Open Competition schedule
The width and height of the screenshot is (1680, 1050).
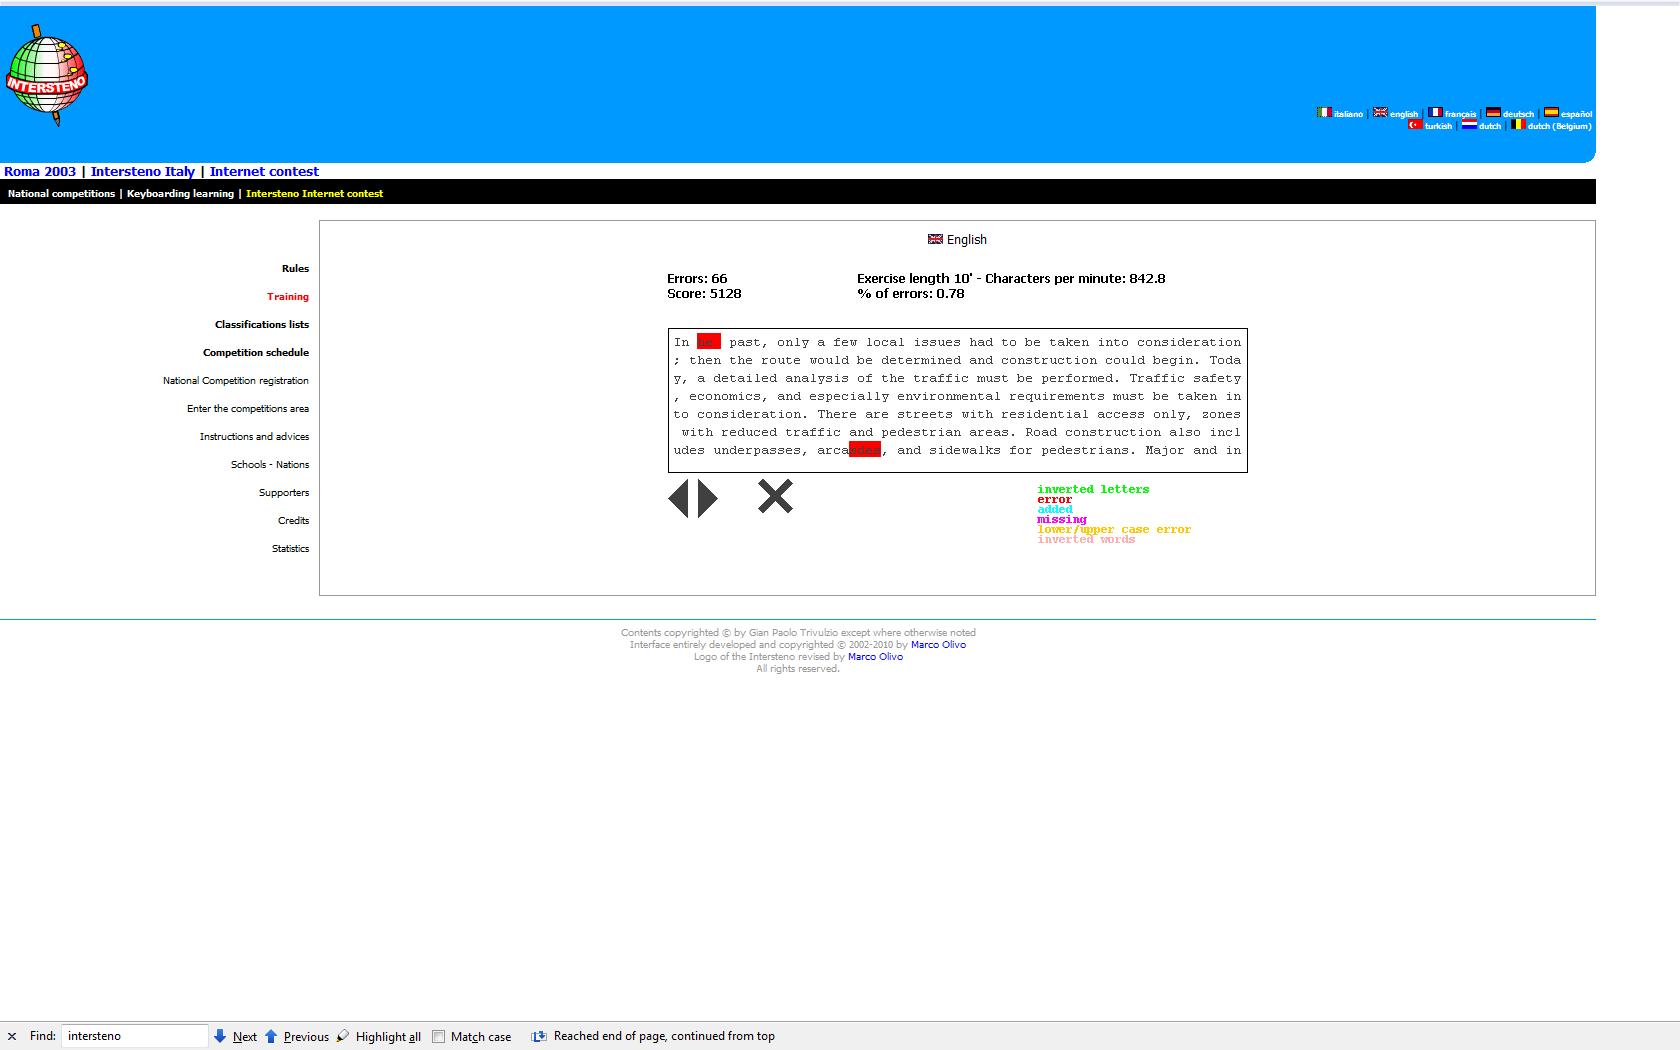coord(256,352)
